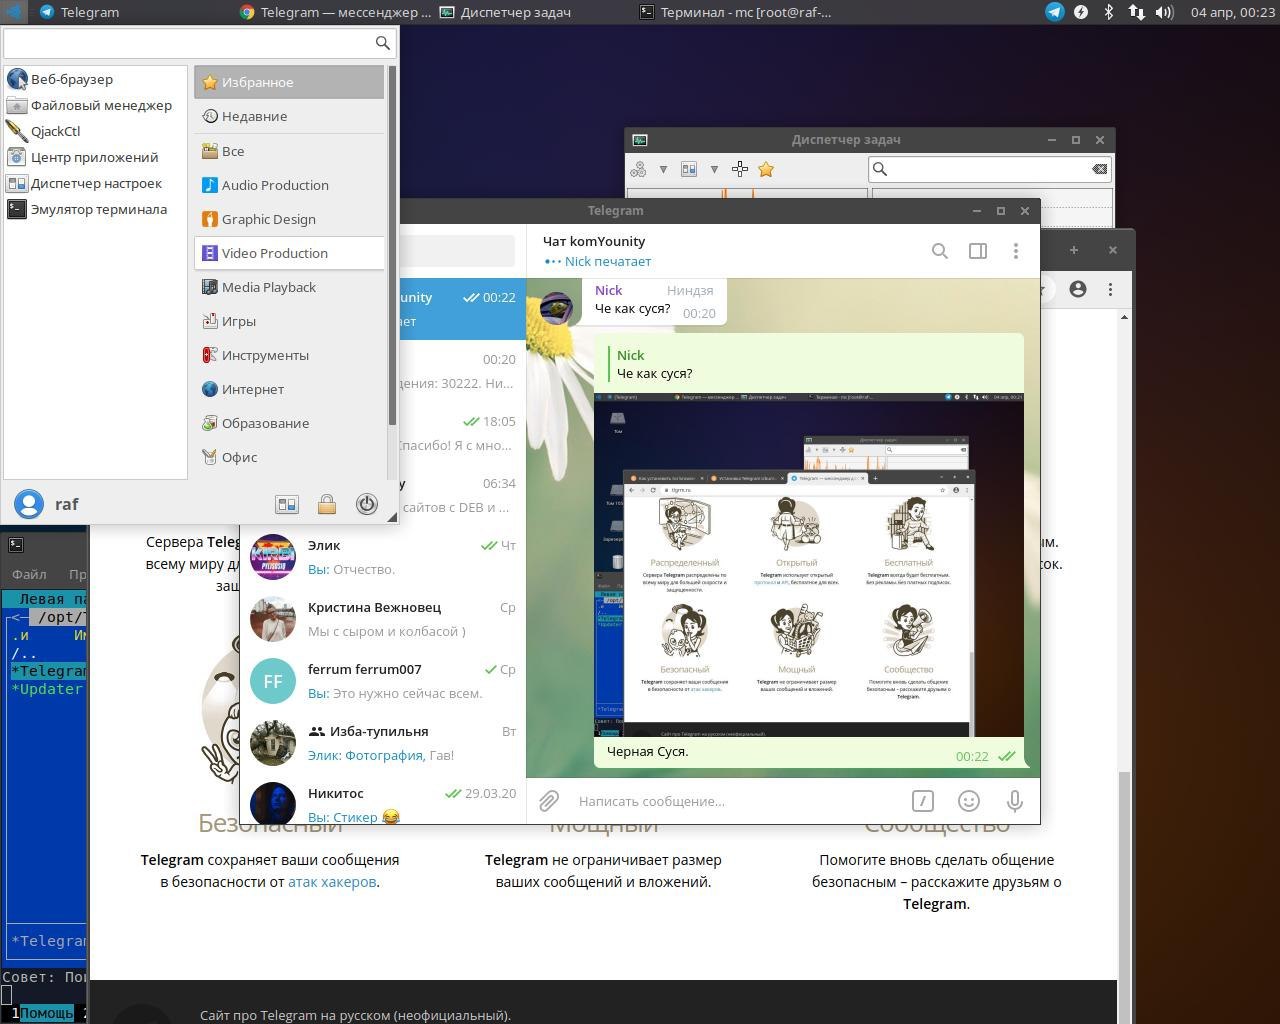Open the browser three-dot menu
The width and height of the screenshot is (1280, 1024).
[1110, 289]
